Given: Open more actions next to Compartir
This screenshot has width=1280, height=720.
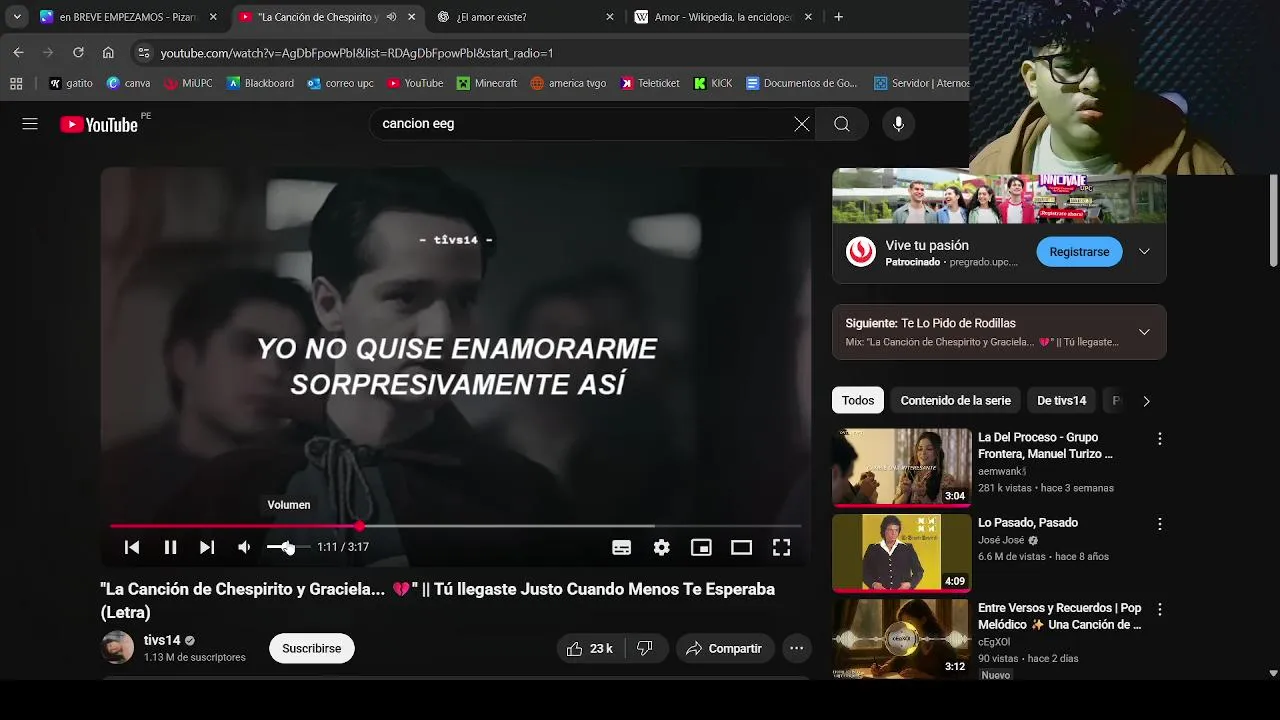Looking at the screenshot, I should click(796, 649).
